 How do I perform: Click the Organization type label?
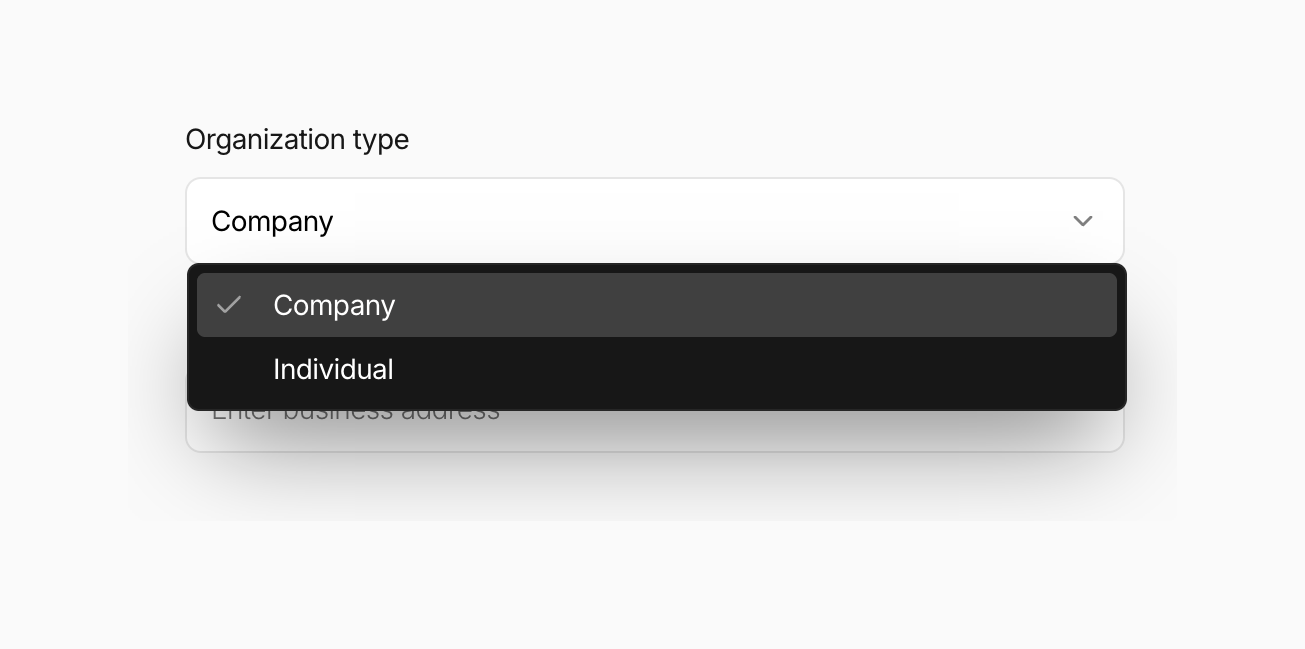[297, 140]
